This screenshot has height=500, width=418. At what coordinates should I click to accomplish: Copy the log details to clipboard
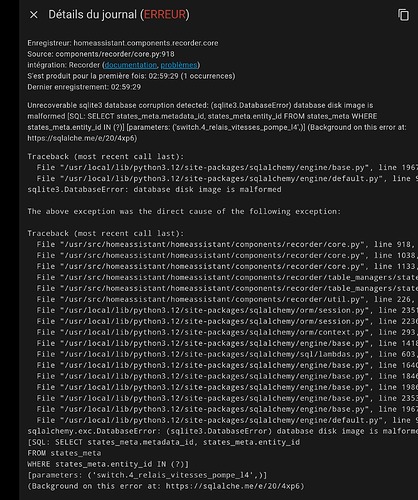403,15
